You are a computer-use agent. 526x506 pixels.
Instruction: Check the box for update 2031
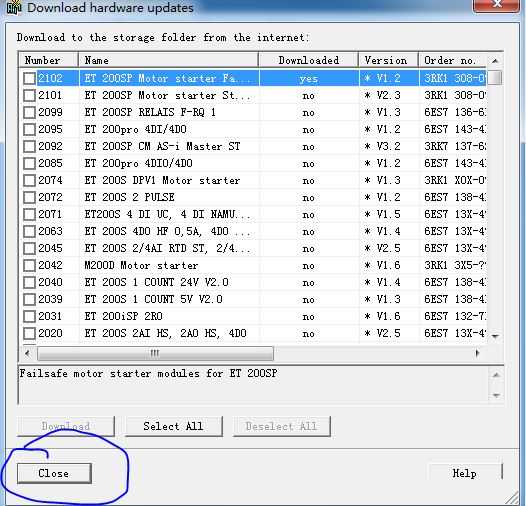click(29, 316)
